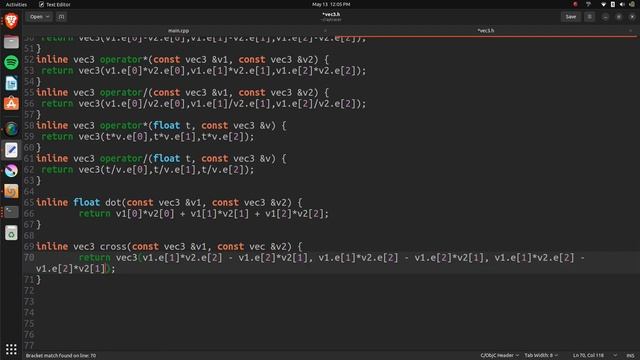Click 'return' keyword on line 70

[95, 258]
